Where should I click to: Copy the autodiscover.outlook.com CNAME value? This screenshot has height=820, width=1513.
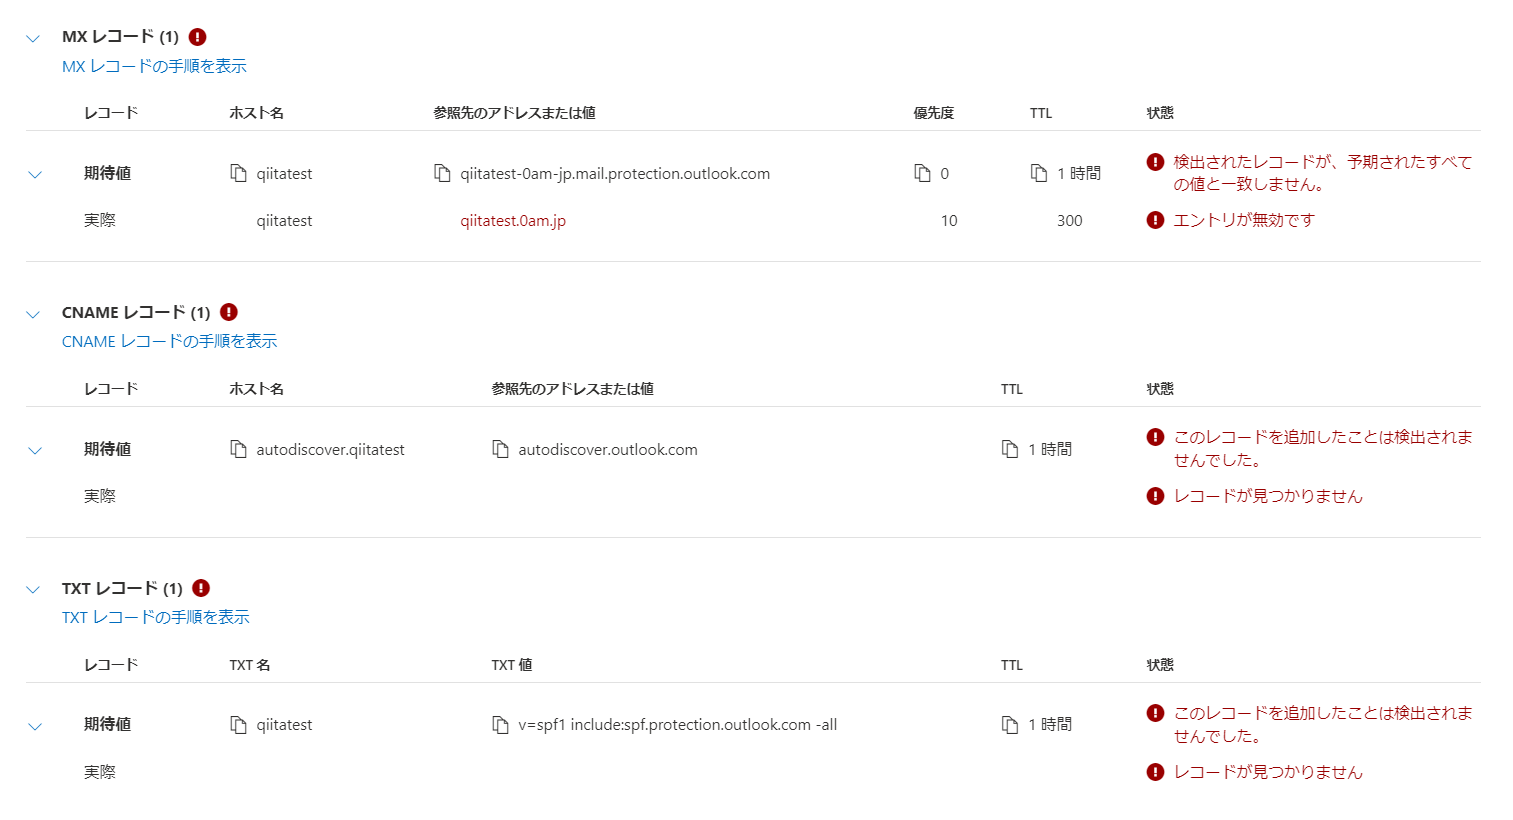pyautogui.click(x=500, y=449)
